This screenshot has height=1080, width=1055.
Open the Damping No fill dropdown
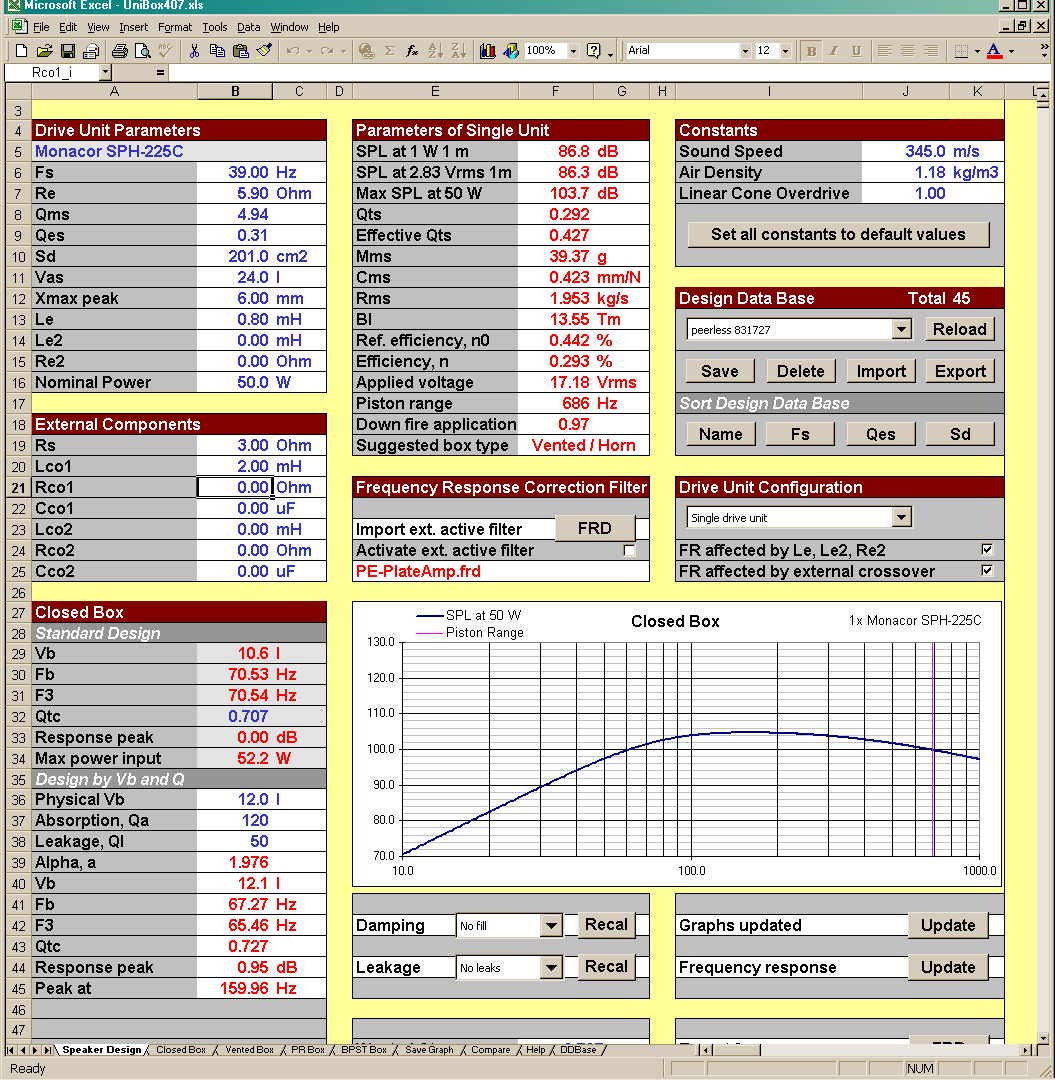point(551,926)
